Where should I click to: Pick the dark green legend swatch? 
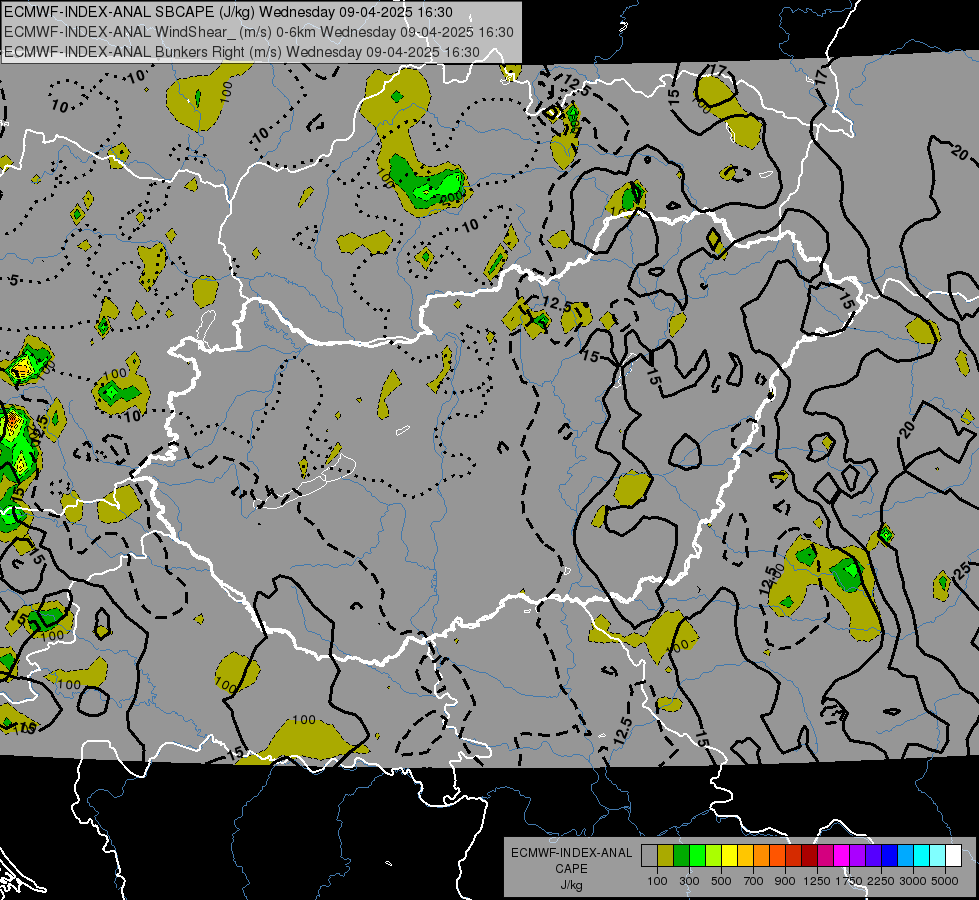point(681,856)
